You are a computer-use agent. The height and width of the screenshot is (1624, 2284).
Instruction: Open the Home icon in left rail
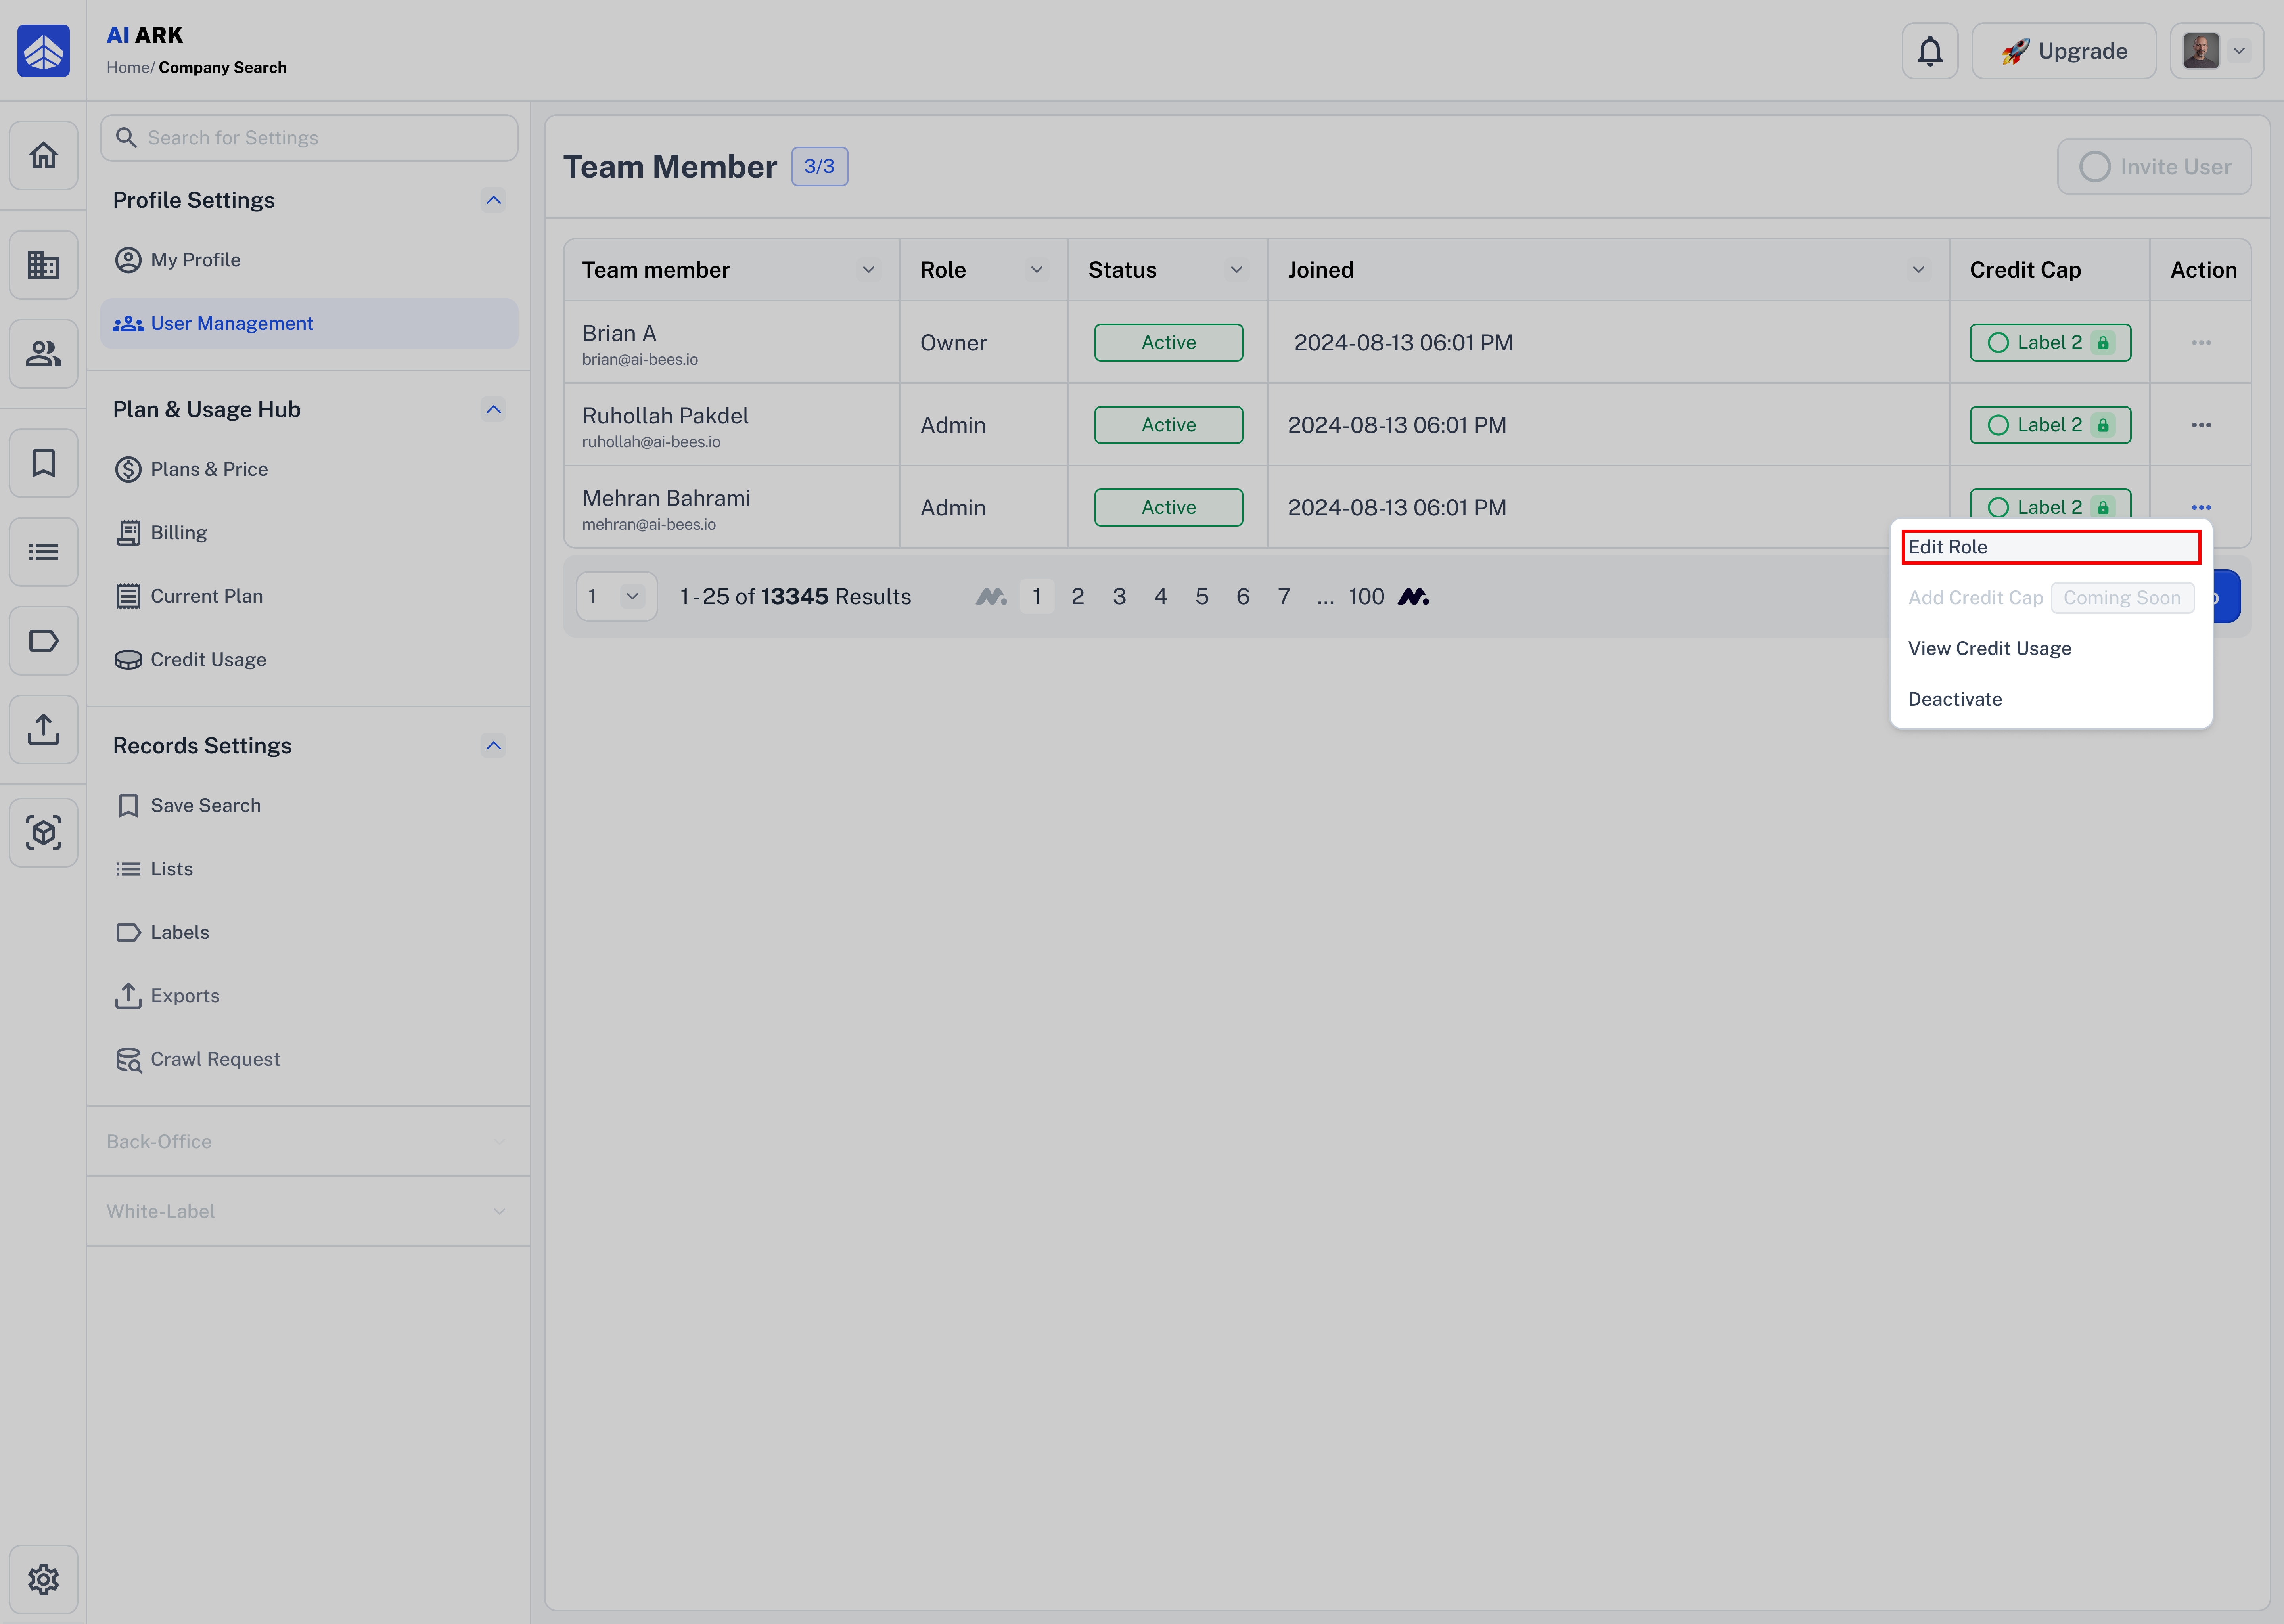point(43,155)
